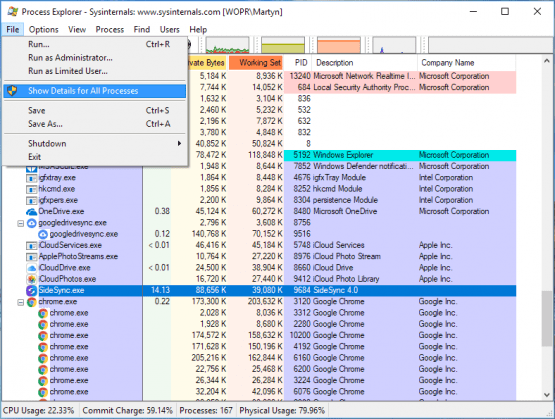Click the shield icon for Show Details
The width and height of the screenshot is (555, 419).
point(12,91)
